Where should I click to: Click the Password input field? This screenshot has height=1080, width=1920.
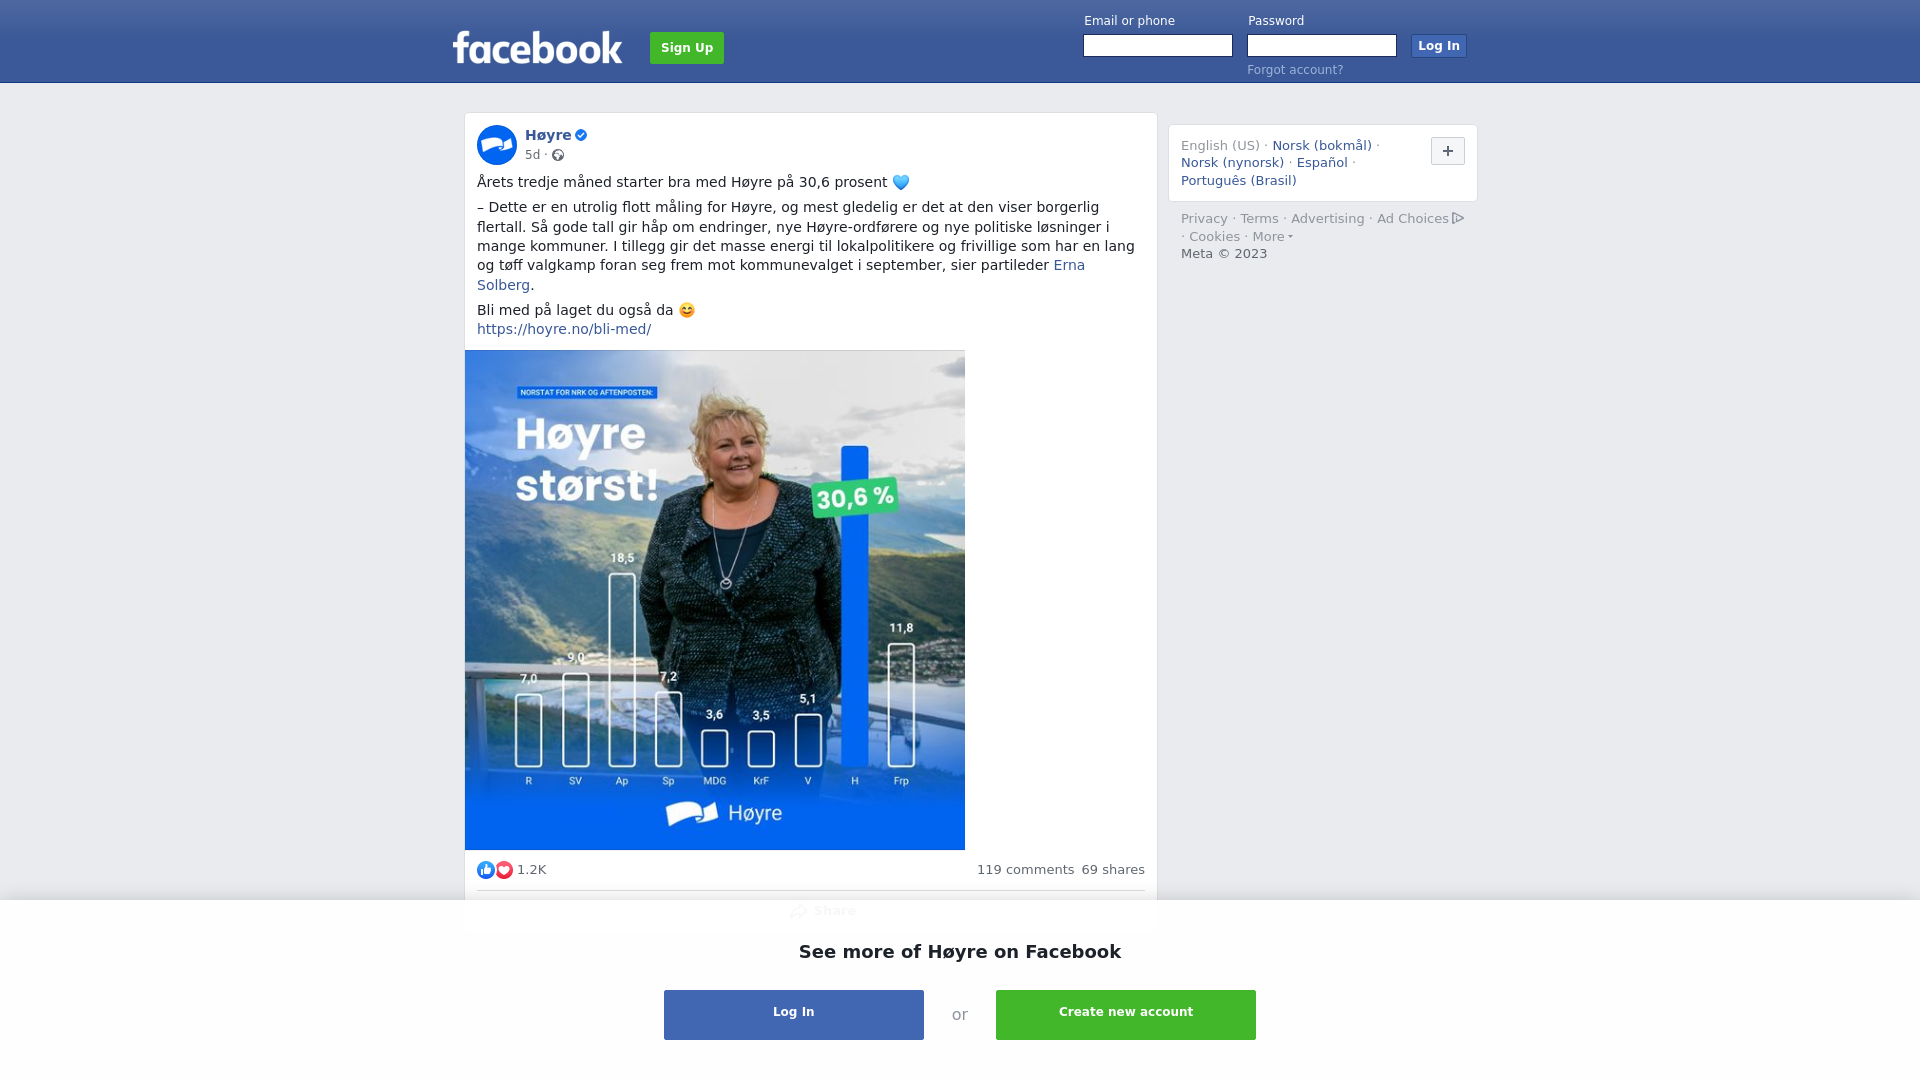point(1322,46)
